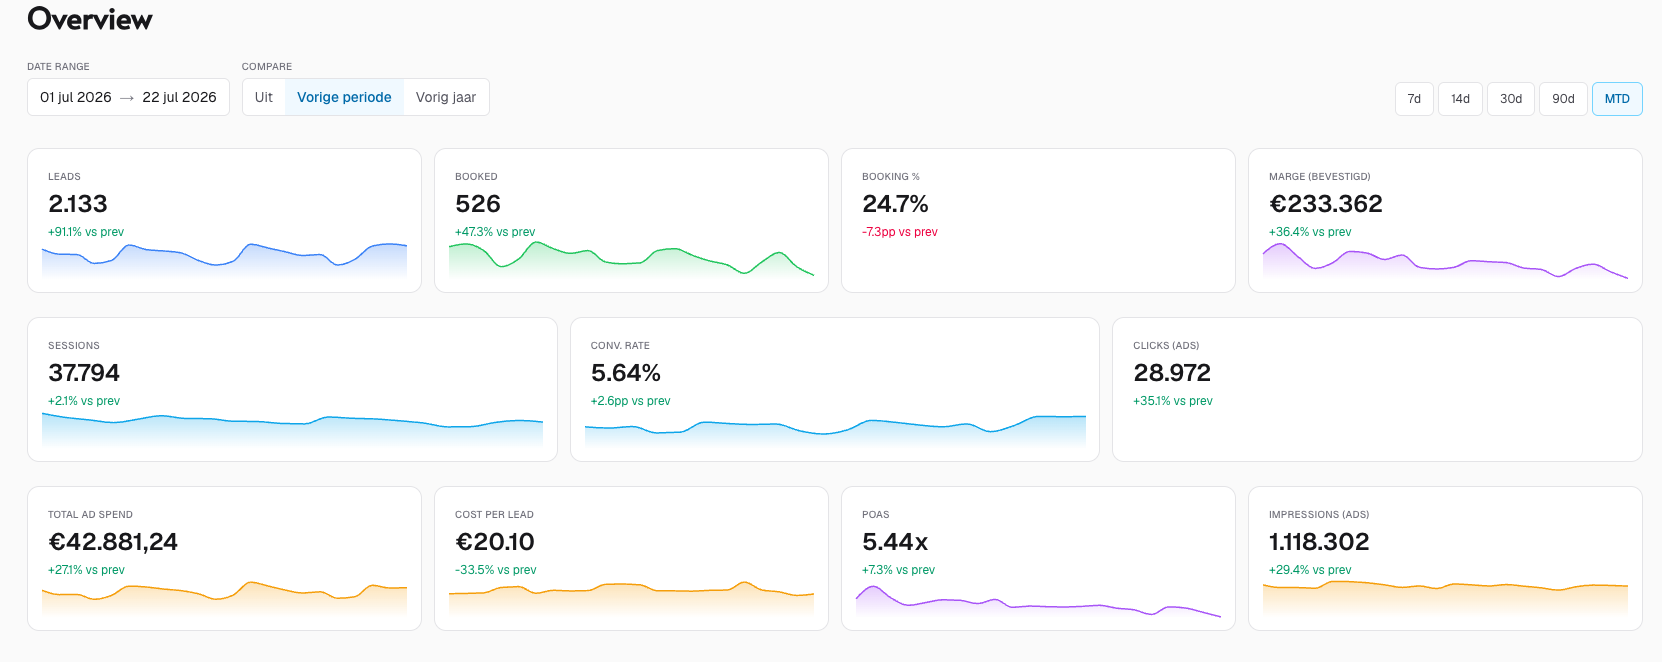Click the +2.1% vs prev indicator
The width and height of the screenshot is (1662, 662).
tap(84, 401)
